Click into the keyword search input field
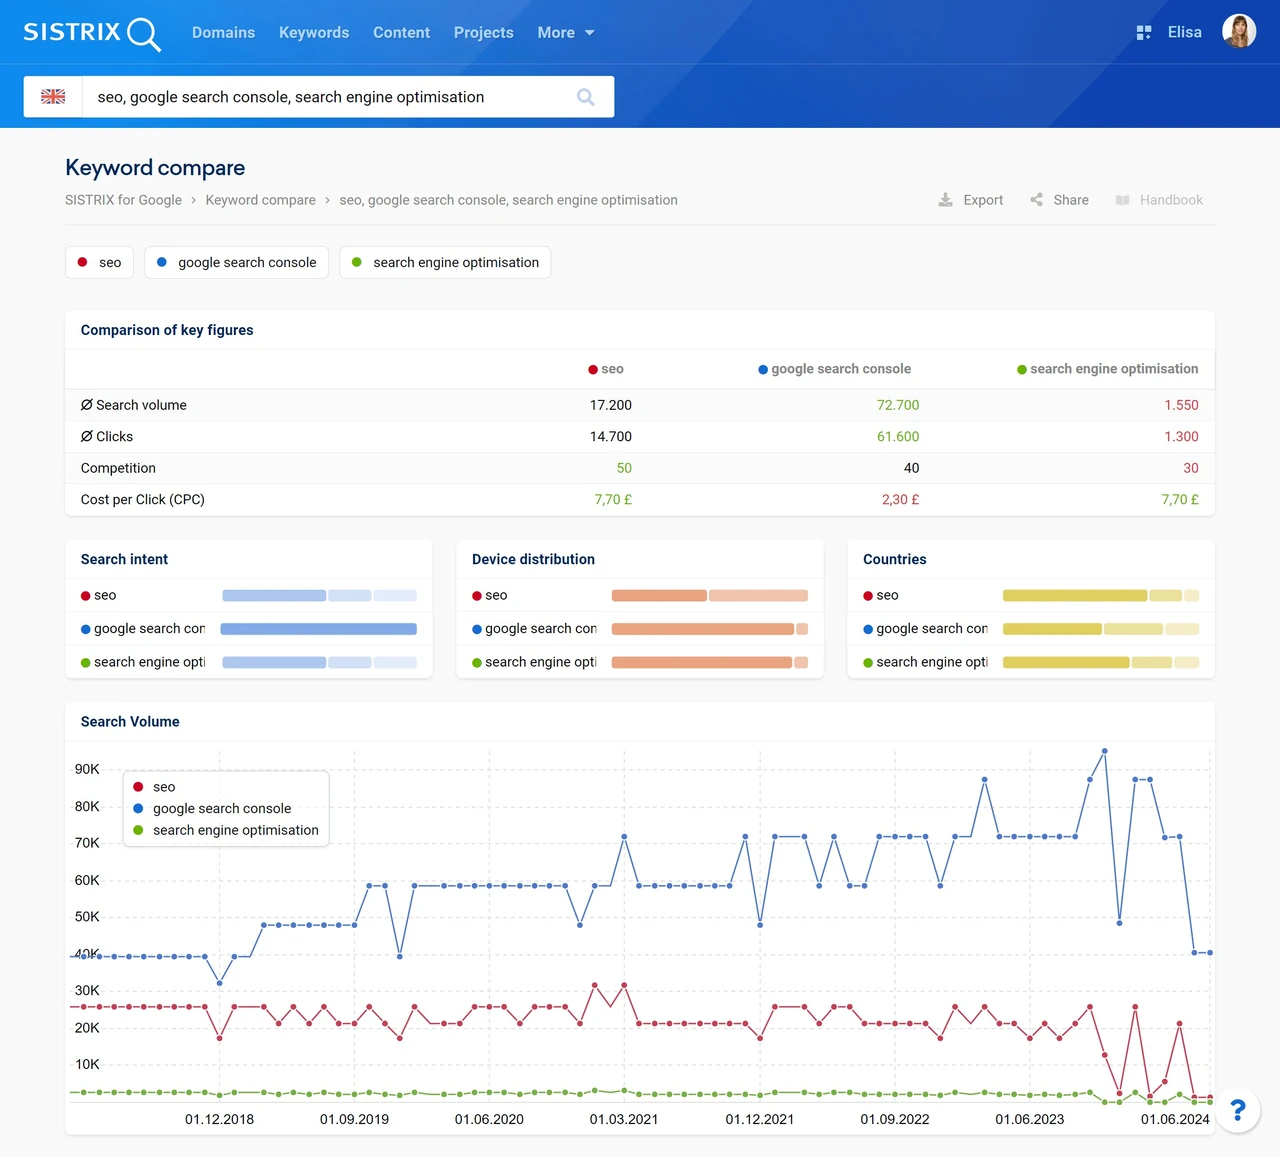 point(326,97)
